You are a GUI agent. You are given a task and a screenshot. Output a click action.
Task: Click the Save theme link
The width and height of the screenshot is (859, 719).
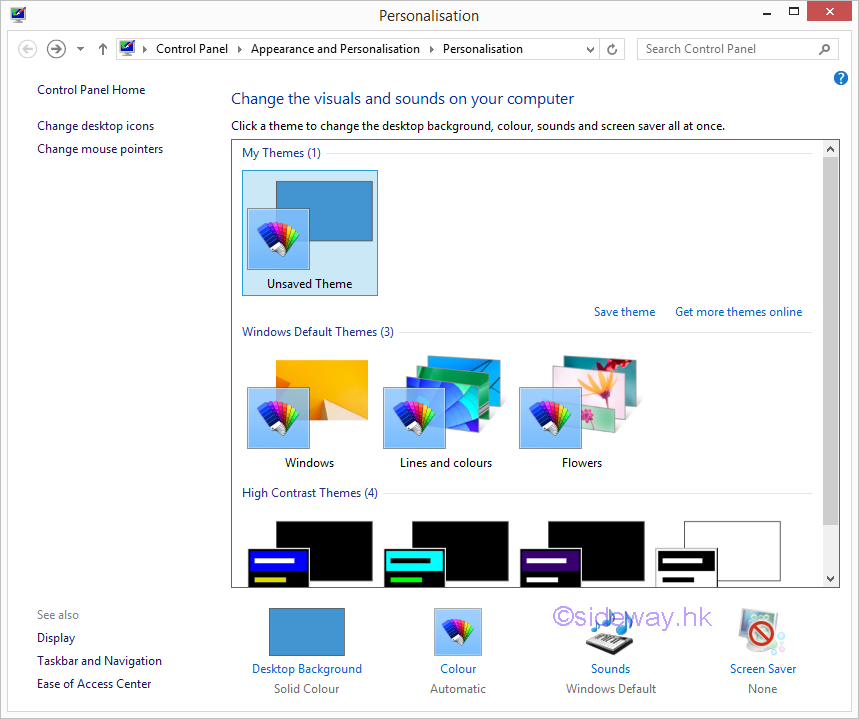pyautogui.click(x=624, y=312)
